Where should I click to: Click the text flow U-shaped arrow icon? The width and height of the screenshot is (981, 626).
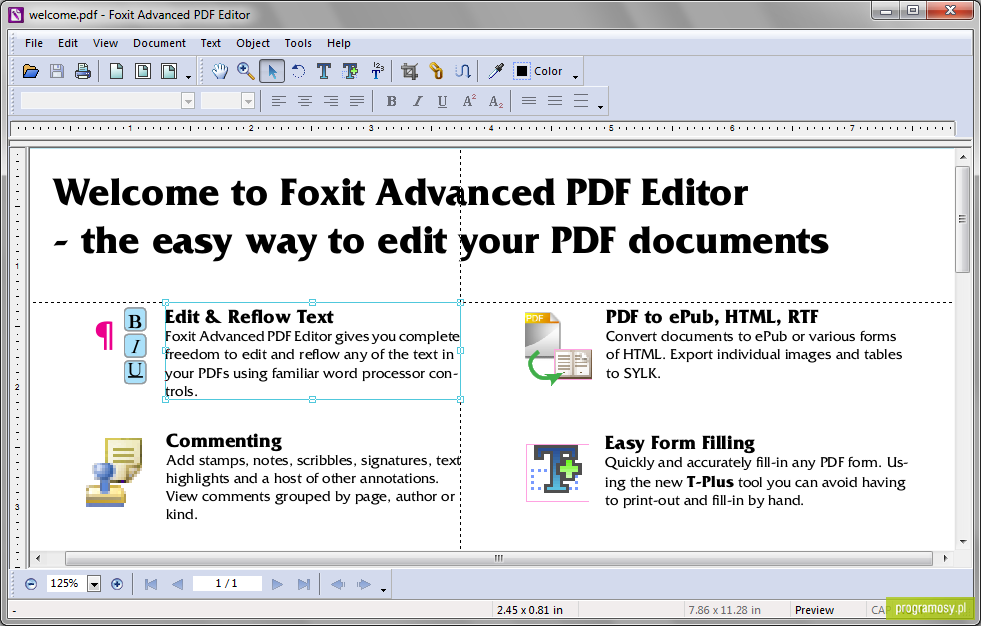[462, 71]
